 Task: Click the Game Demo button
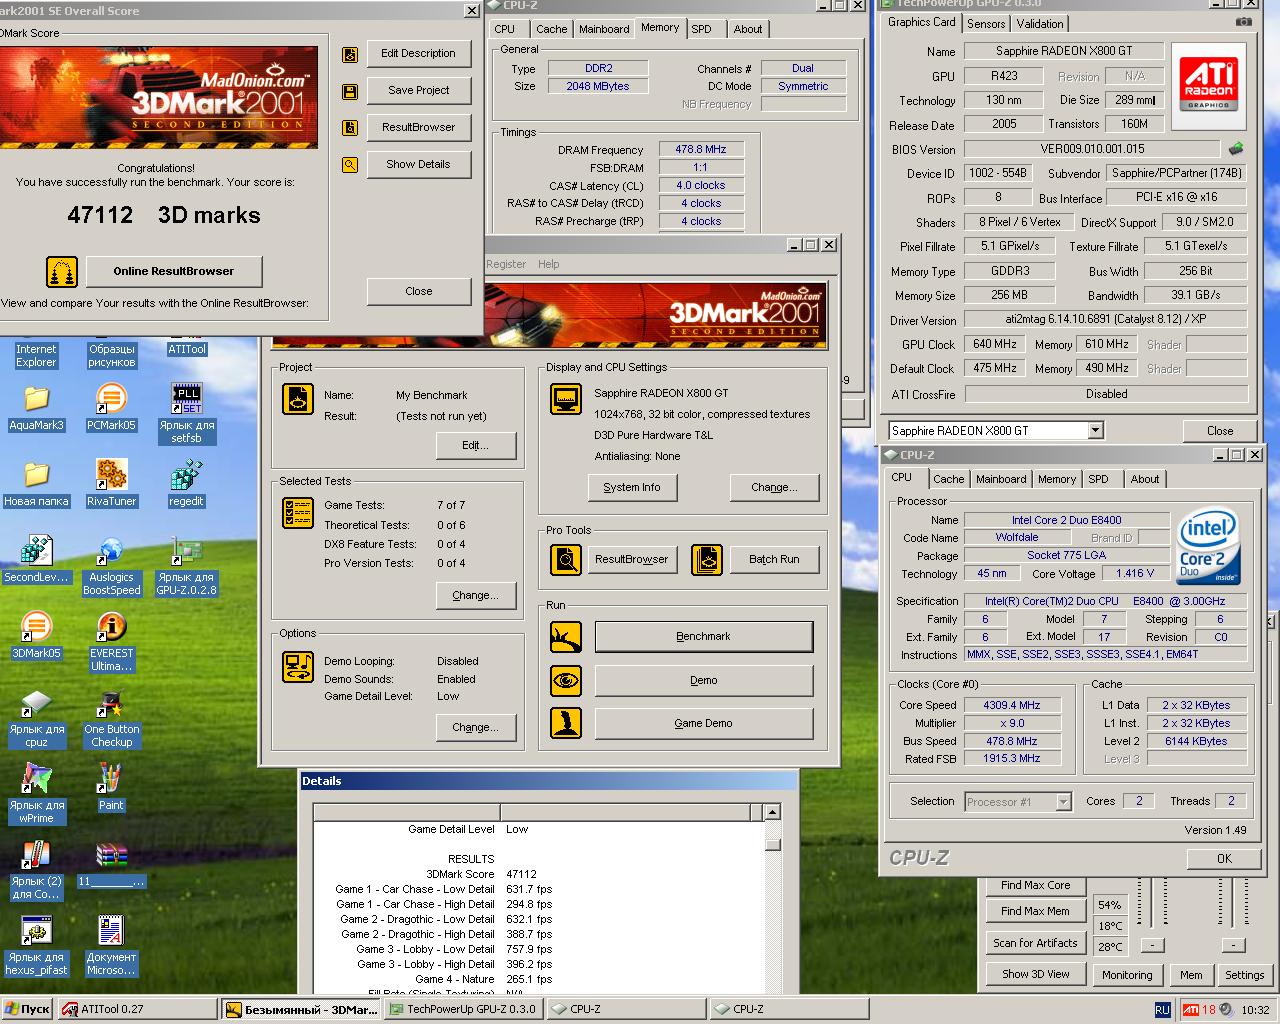(704, 723)
